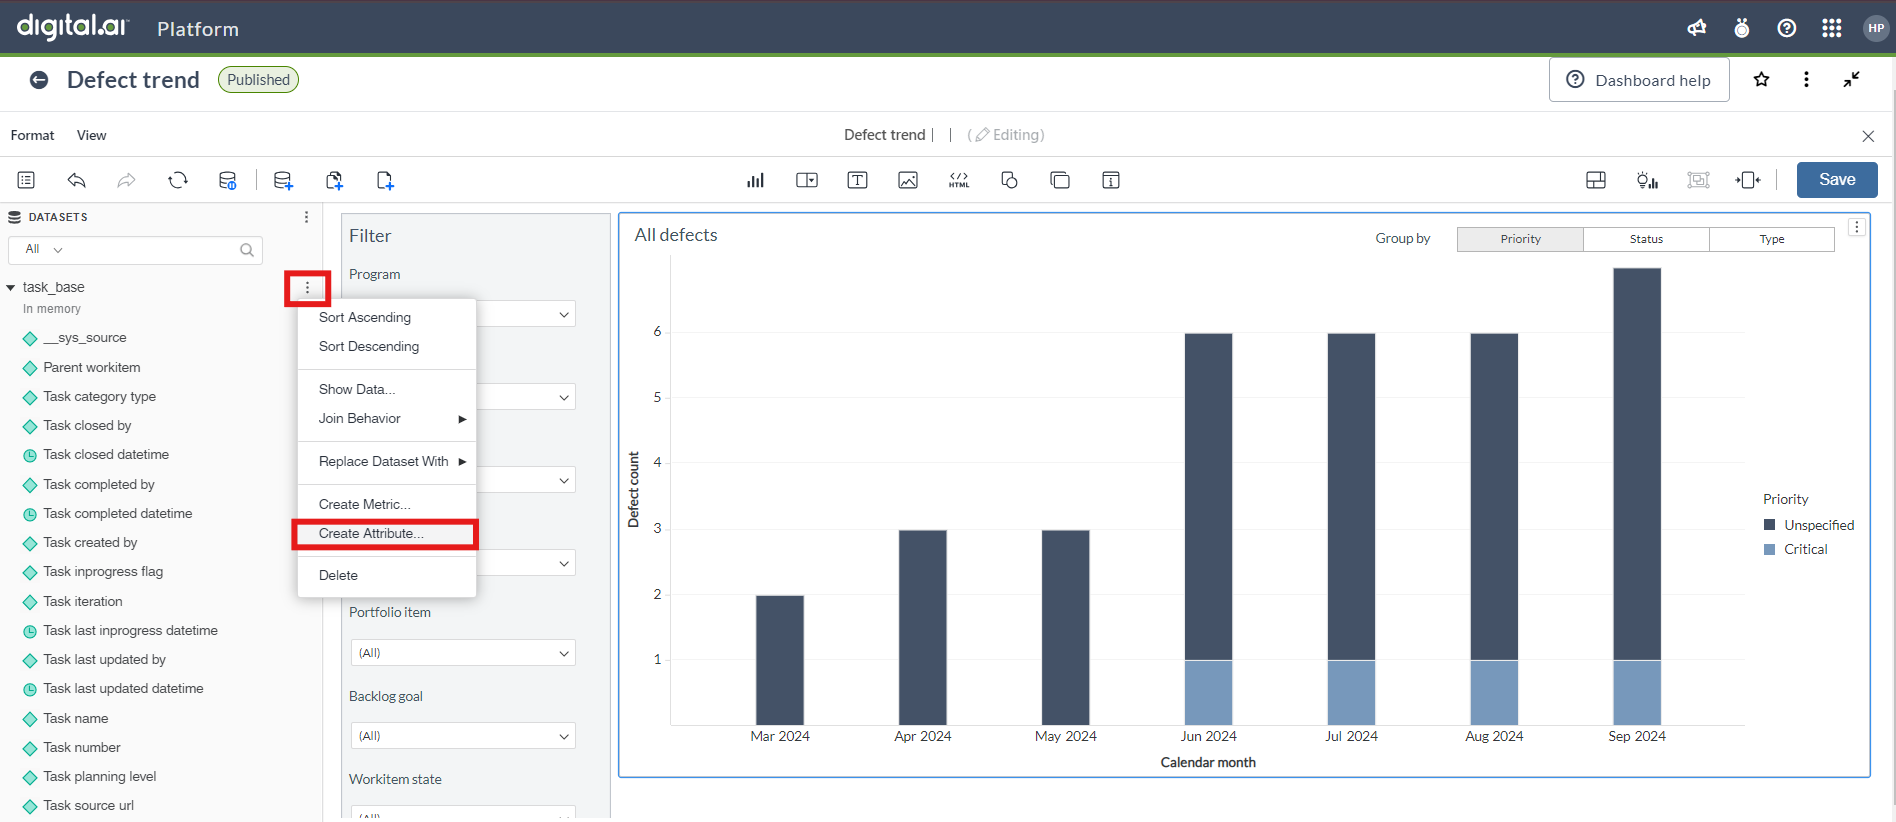Open the insights lightbulb chart icon
Viewport: 1896px width, 822px height.
click(x=1647, y=180)
